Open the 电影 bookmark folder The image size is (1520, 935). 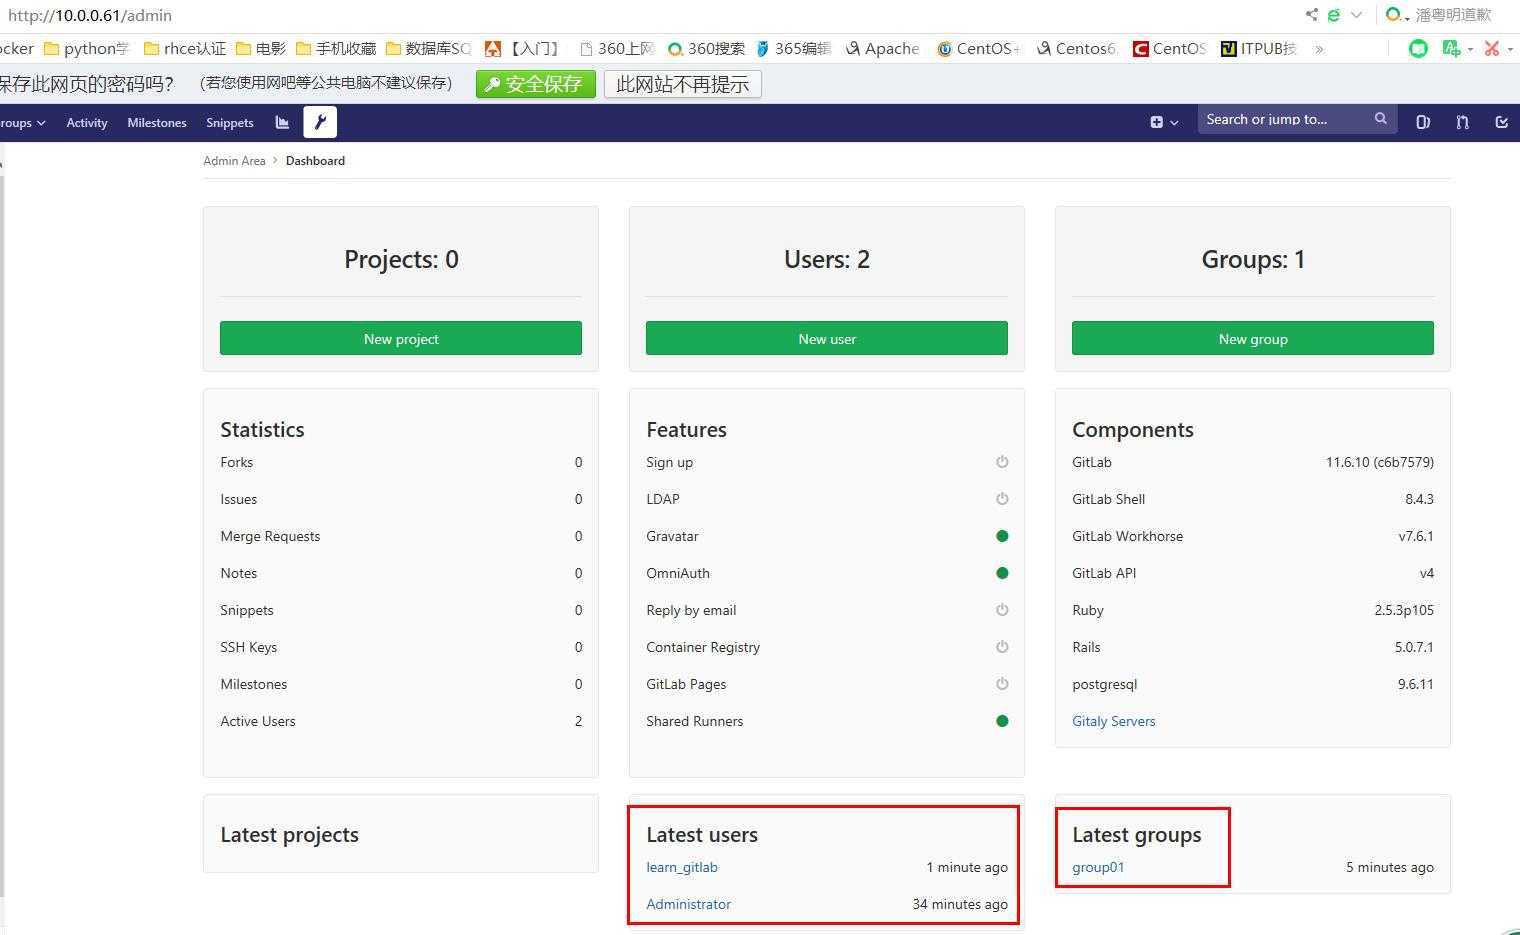261,48
